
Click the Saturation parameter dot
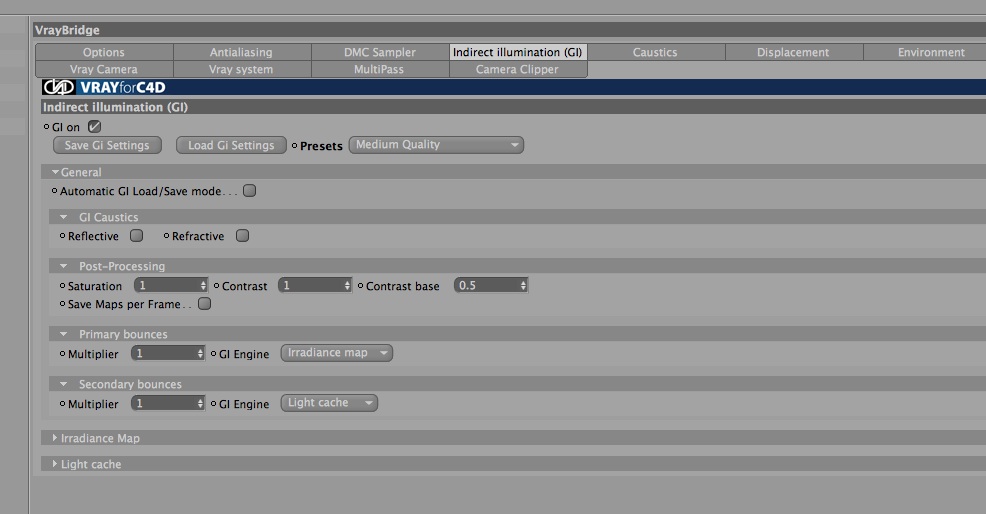[62, 286]
